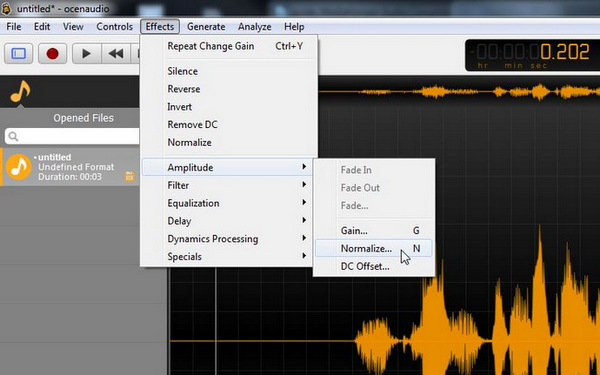Click the save indicator icon on untitled
The image size is (600, 375).
click(130, 176)
